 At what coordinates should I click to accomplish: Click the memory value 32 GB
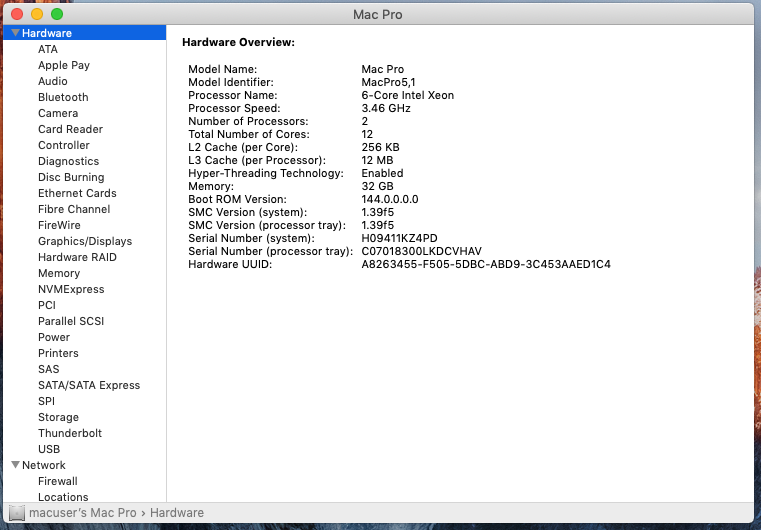point(377,186)
